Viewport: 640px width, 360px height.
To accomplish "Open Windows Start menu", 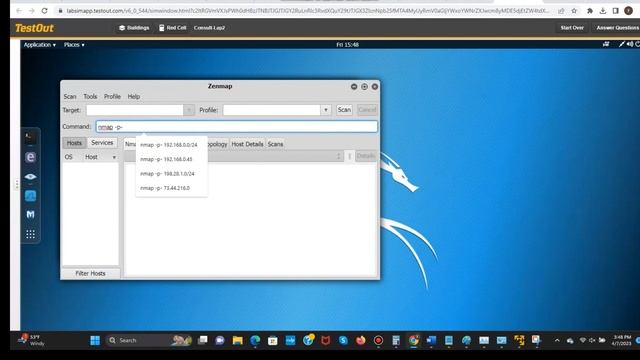I will [95, 340].
